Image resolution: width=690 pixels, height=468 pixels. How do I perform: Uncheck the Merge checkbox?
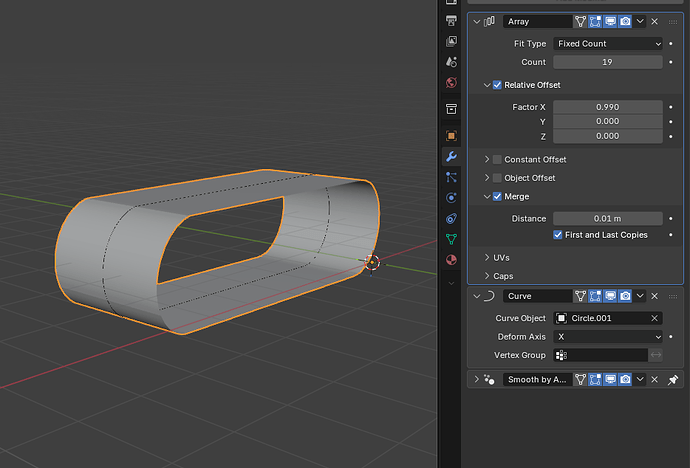coord(497,196)
